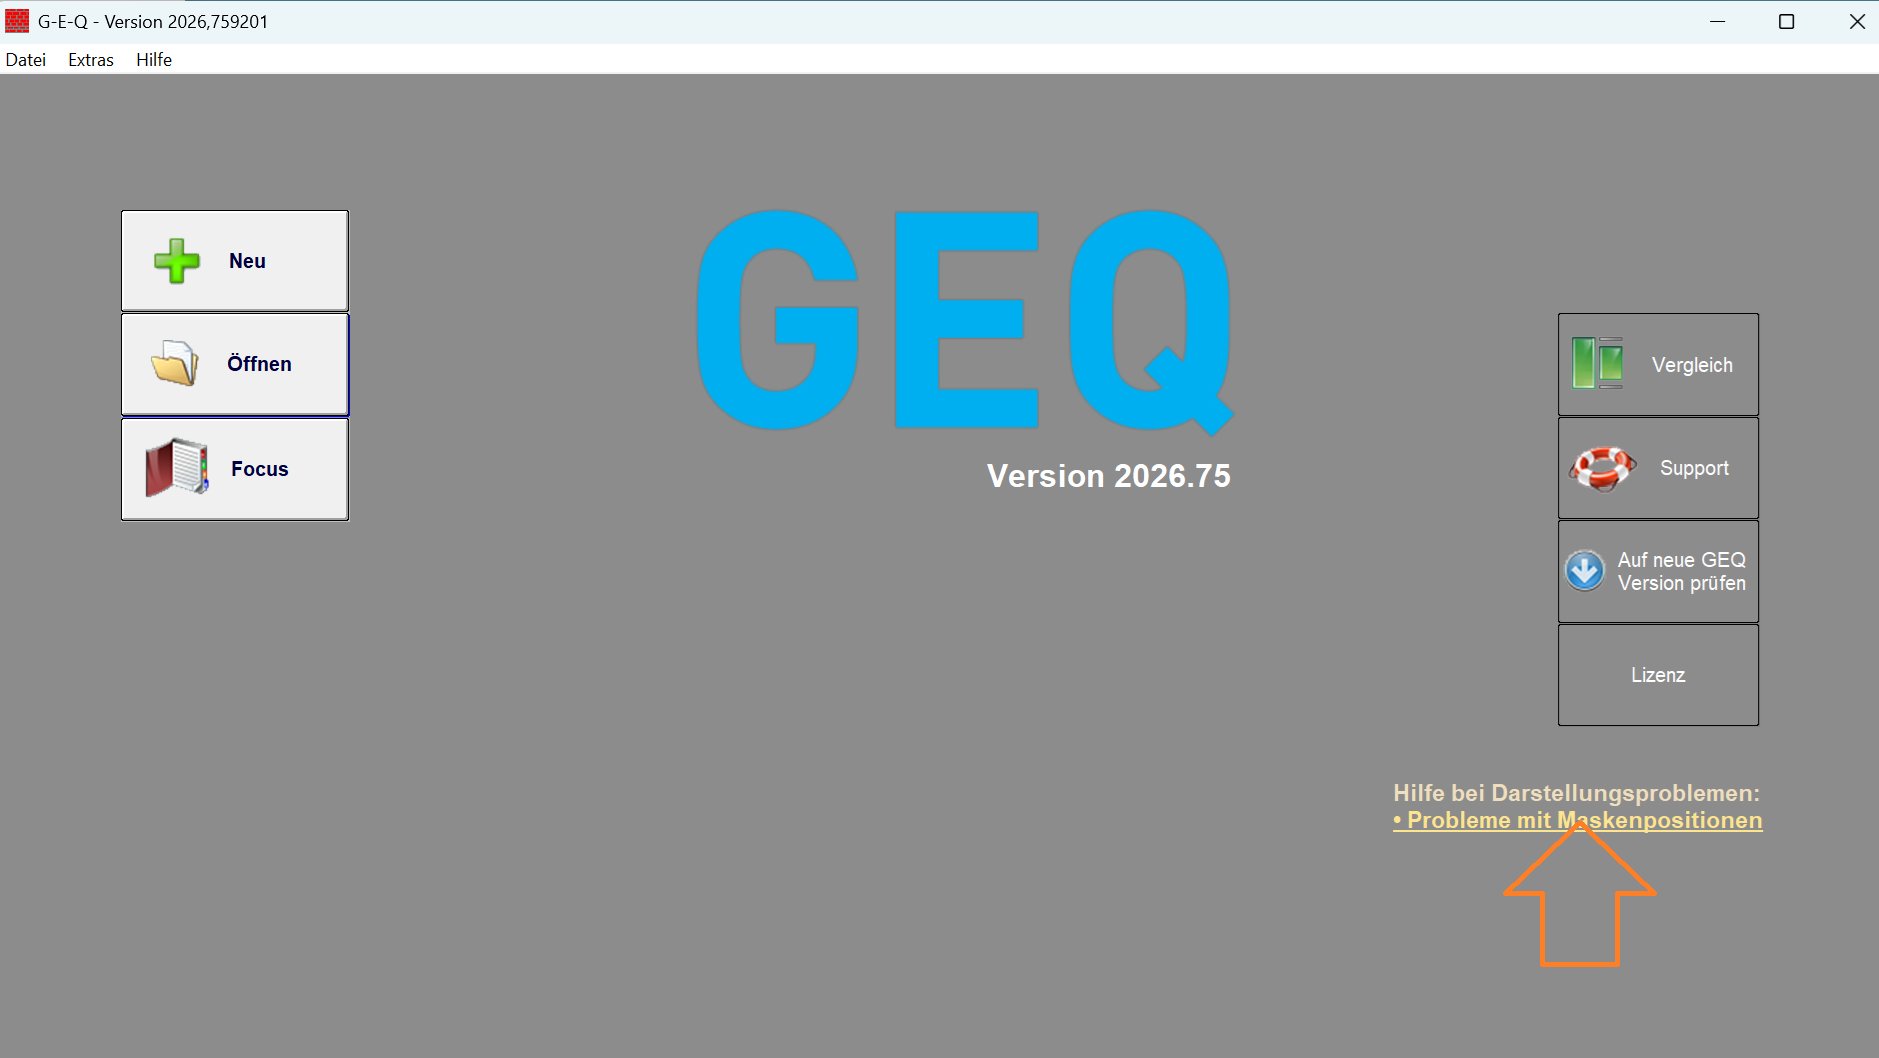Click the lifebuoy Support icon

pyautogui.click(x=1602, y=468)
